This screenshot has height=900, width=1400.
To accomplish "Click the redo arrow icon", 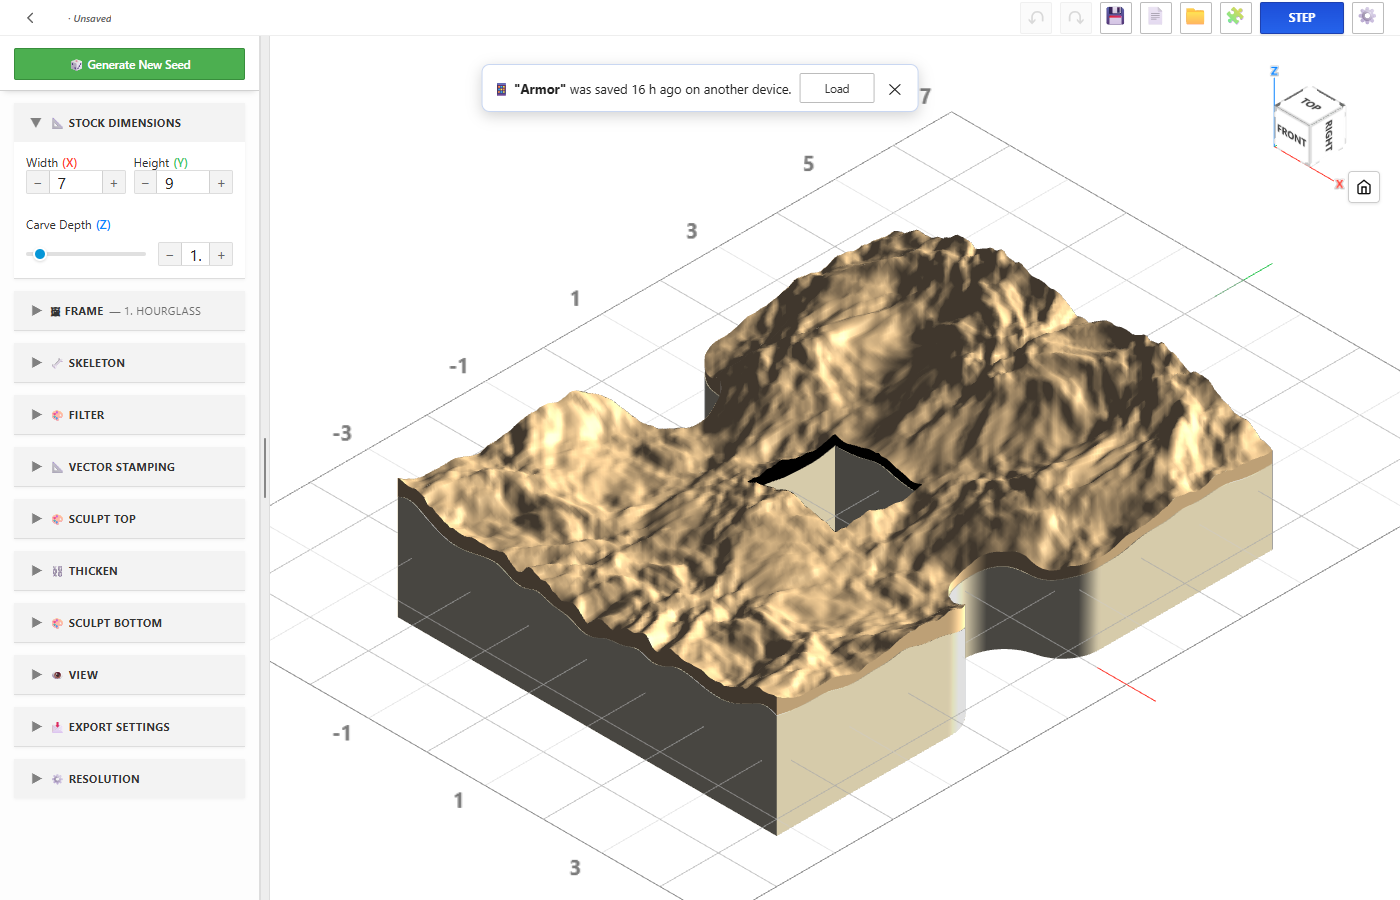I will click(1076, 18).
